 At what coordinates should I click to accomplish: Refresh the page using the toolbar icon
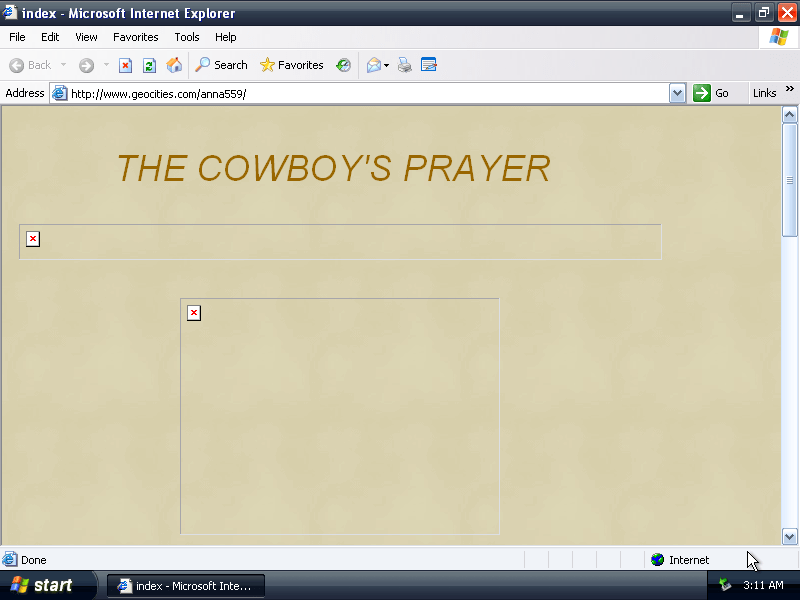coord(149,65)
